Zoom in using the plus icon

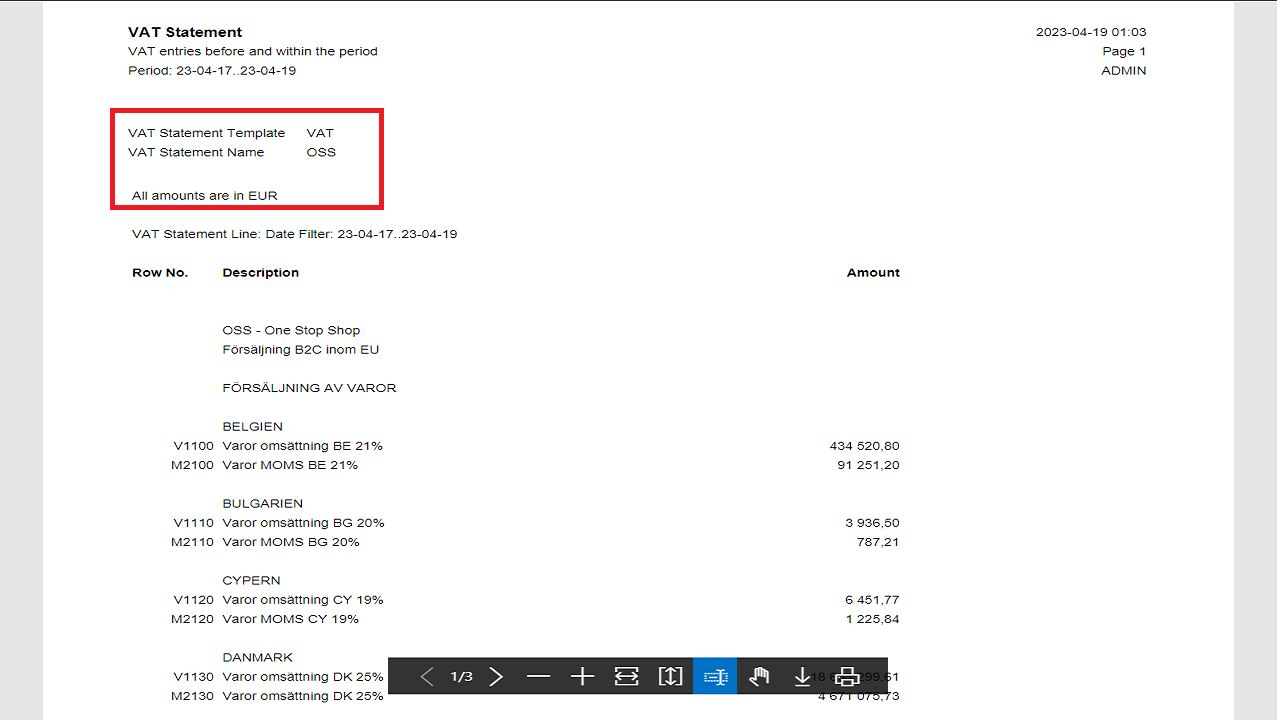pos(583,677)
